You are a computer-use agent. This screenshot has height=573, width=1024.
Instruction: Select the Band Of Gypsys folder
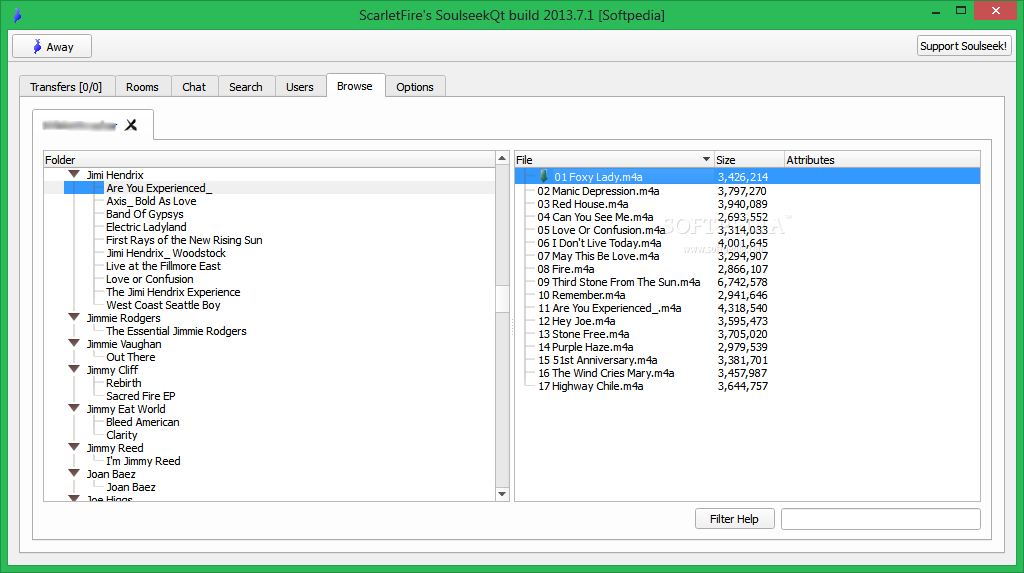145,214
